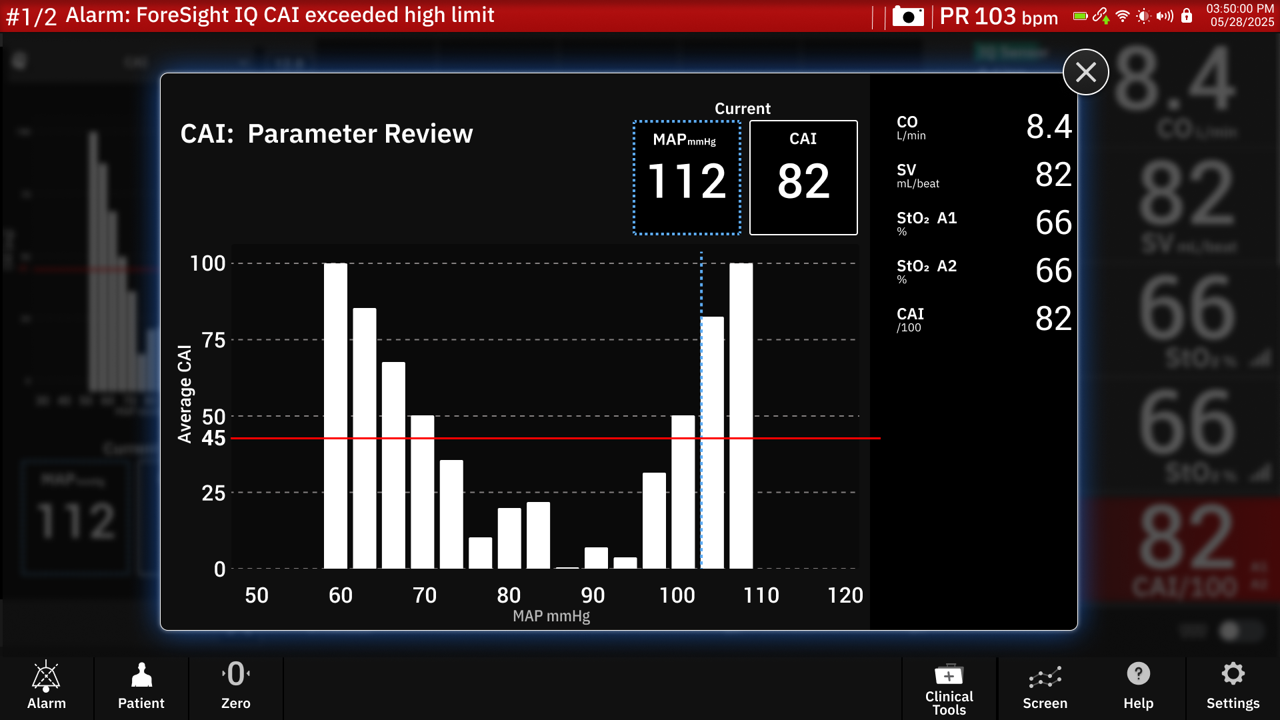Open the screen brightness icon
The width and height of the screenshot is (1280, 720).
click(1143, 16)
